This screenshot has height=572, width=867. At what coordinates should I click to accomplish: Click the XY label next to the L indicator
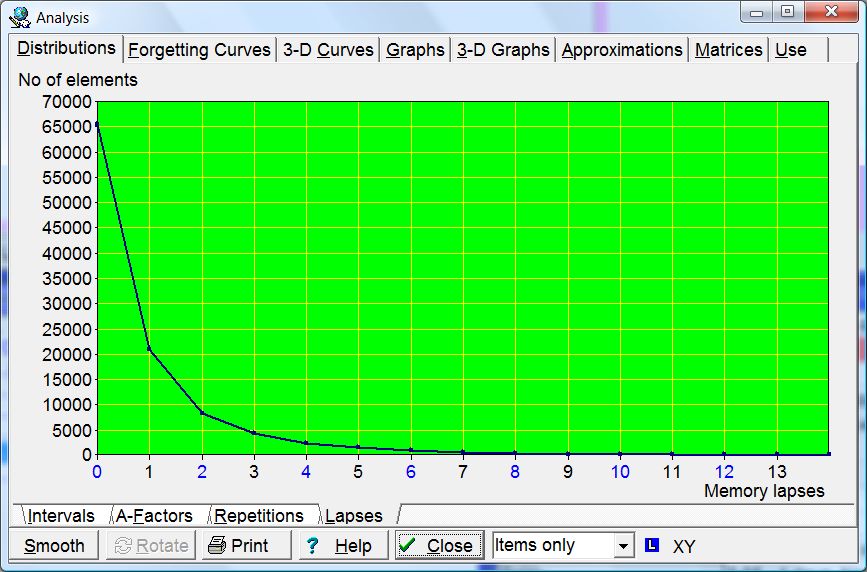[x=684, y=546]
